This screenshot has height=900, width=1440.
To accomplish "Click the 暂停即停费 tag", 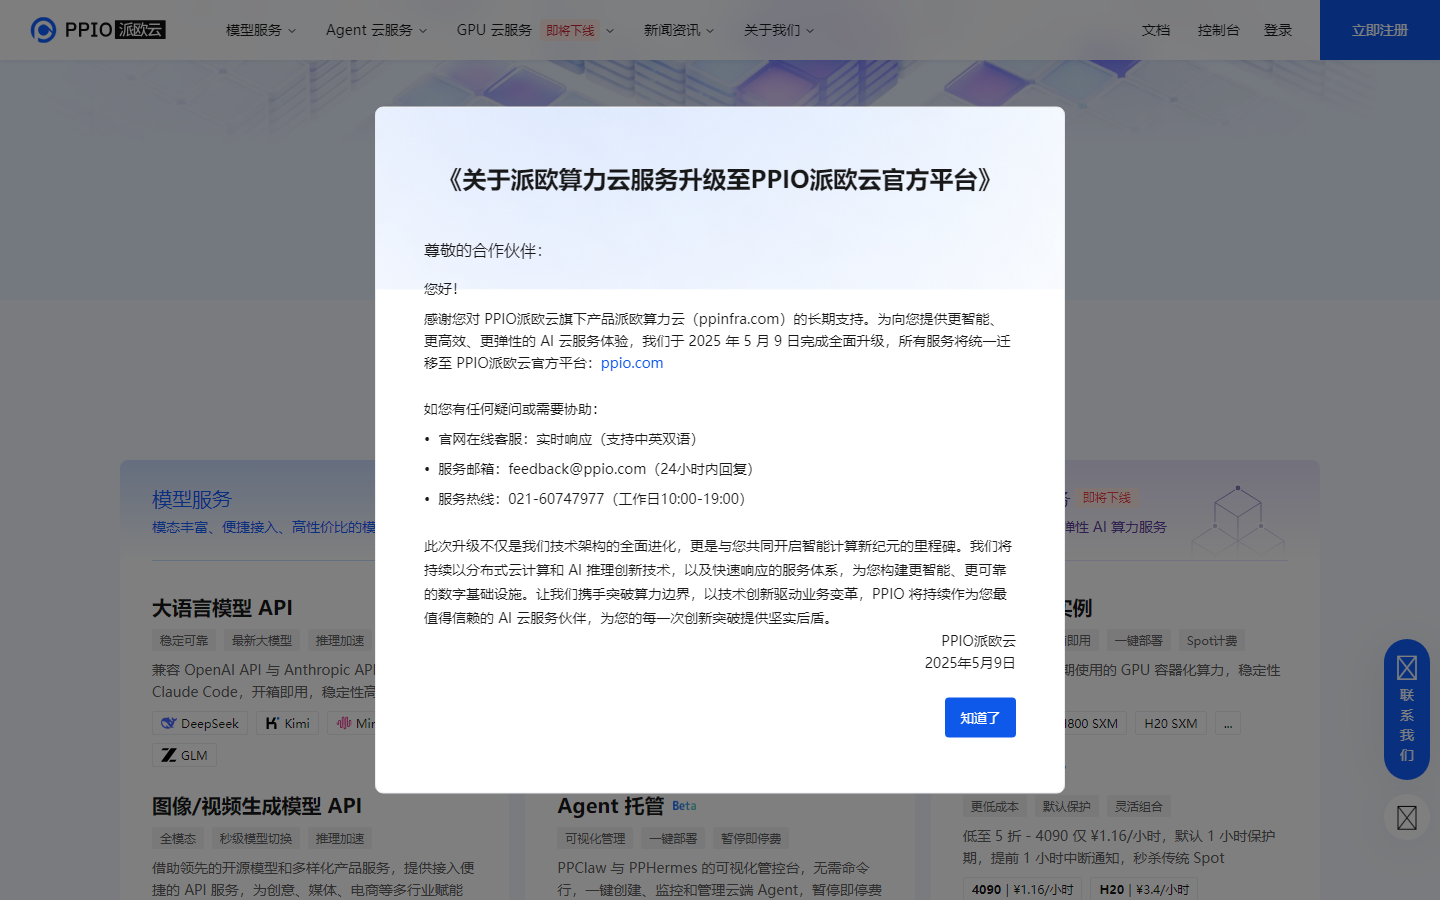I will [x=751, y=839].
